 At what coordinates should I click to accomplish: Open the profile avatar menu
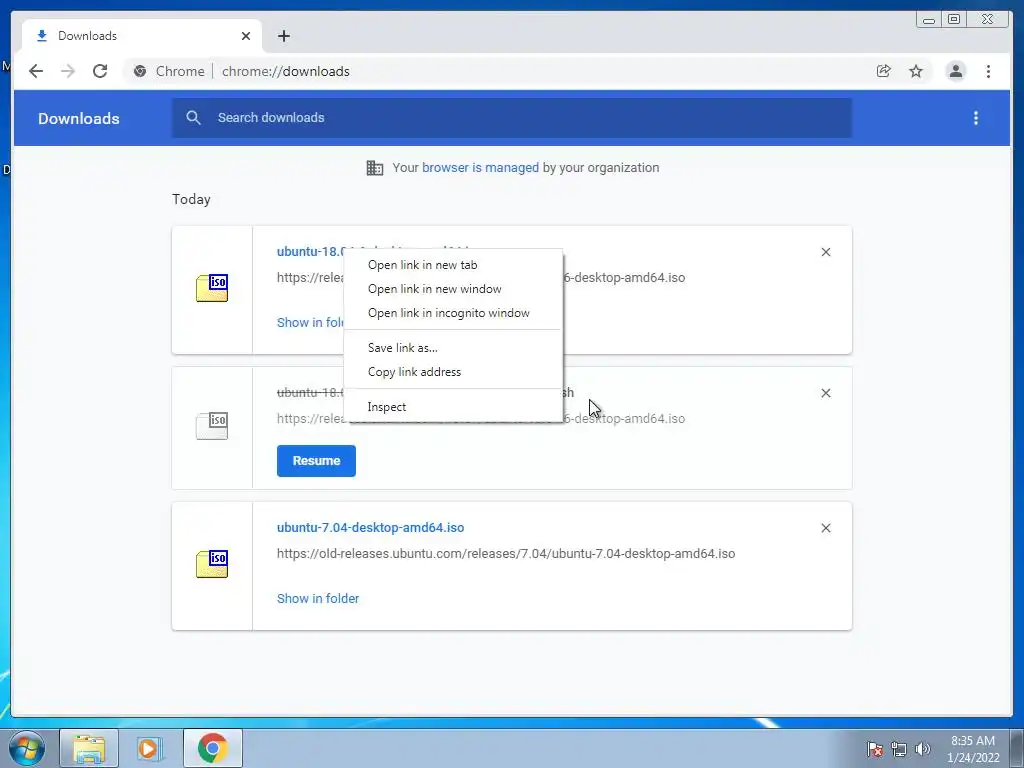955,71
